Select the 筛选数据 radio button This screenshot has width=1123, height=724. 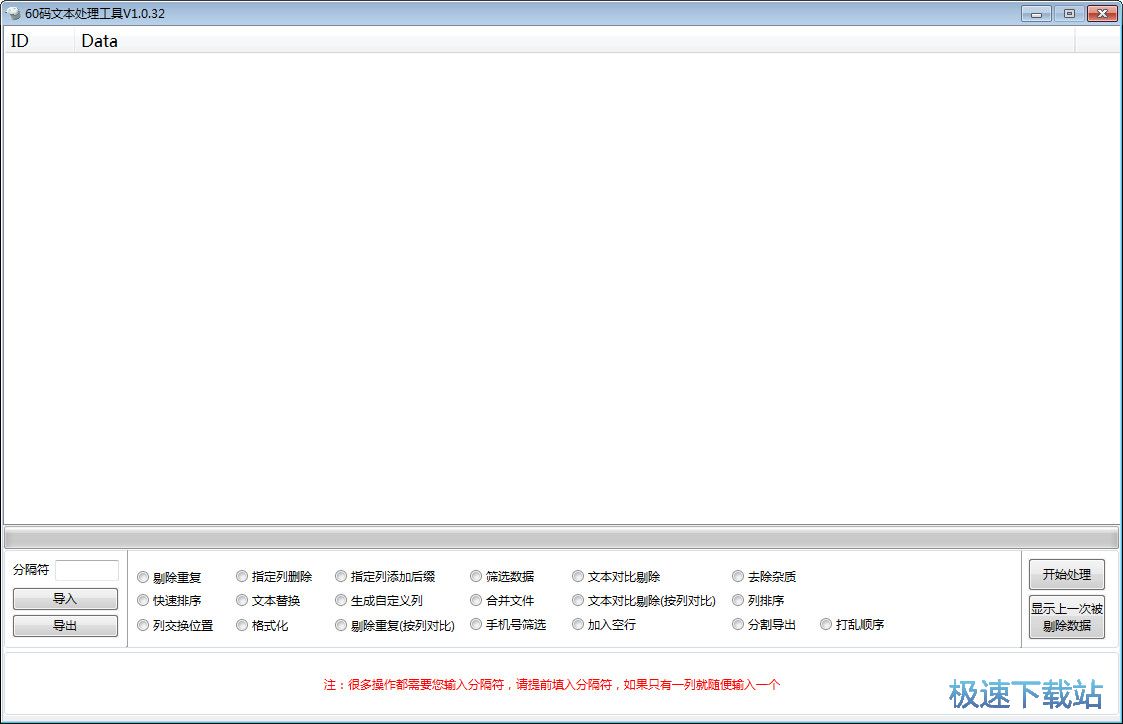click(476, 576)
